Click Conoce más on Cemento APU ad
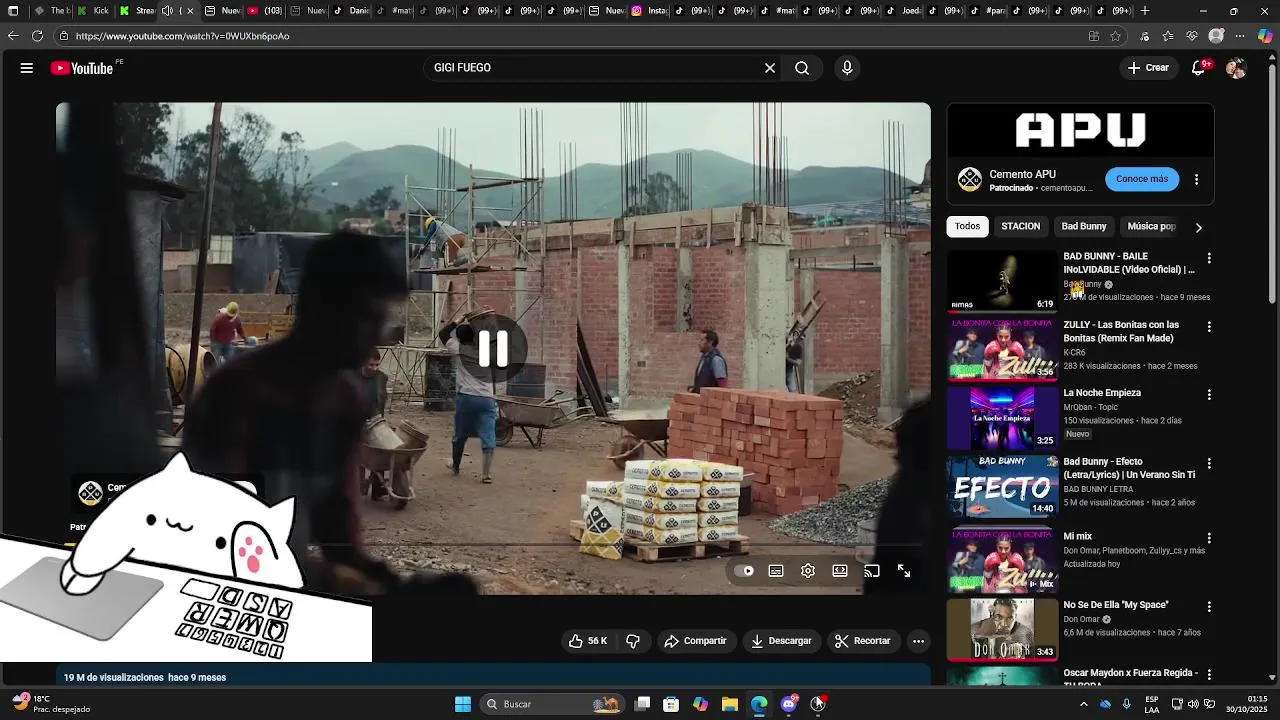1280x720 pixels. pyautogui.click(x=1142, y=179)
